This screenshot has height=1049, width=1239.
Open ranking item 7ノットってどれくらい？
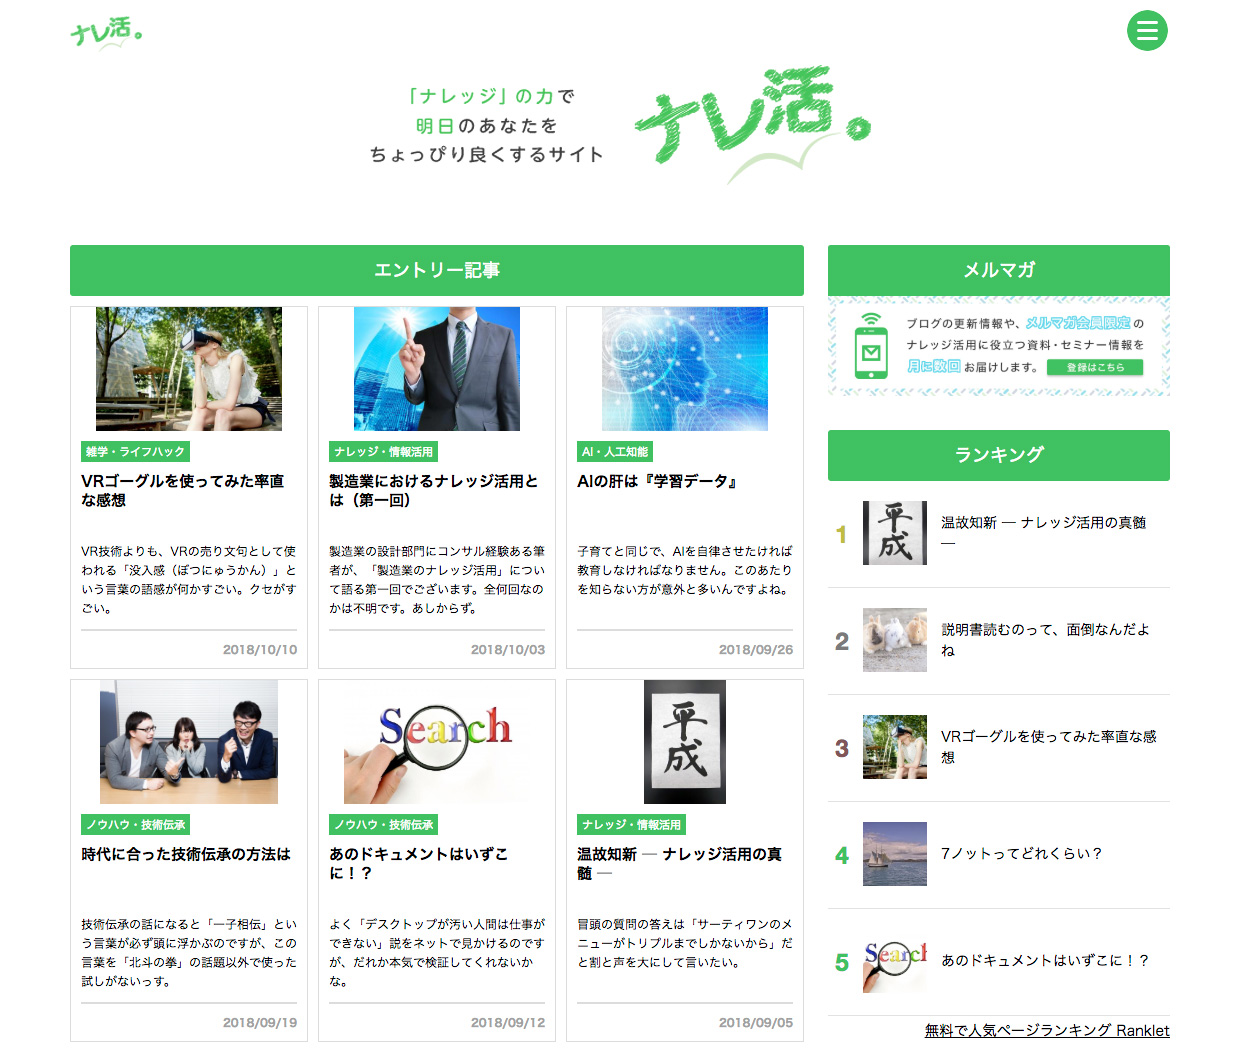click(1021, 853)
